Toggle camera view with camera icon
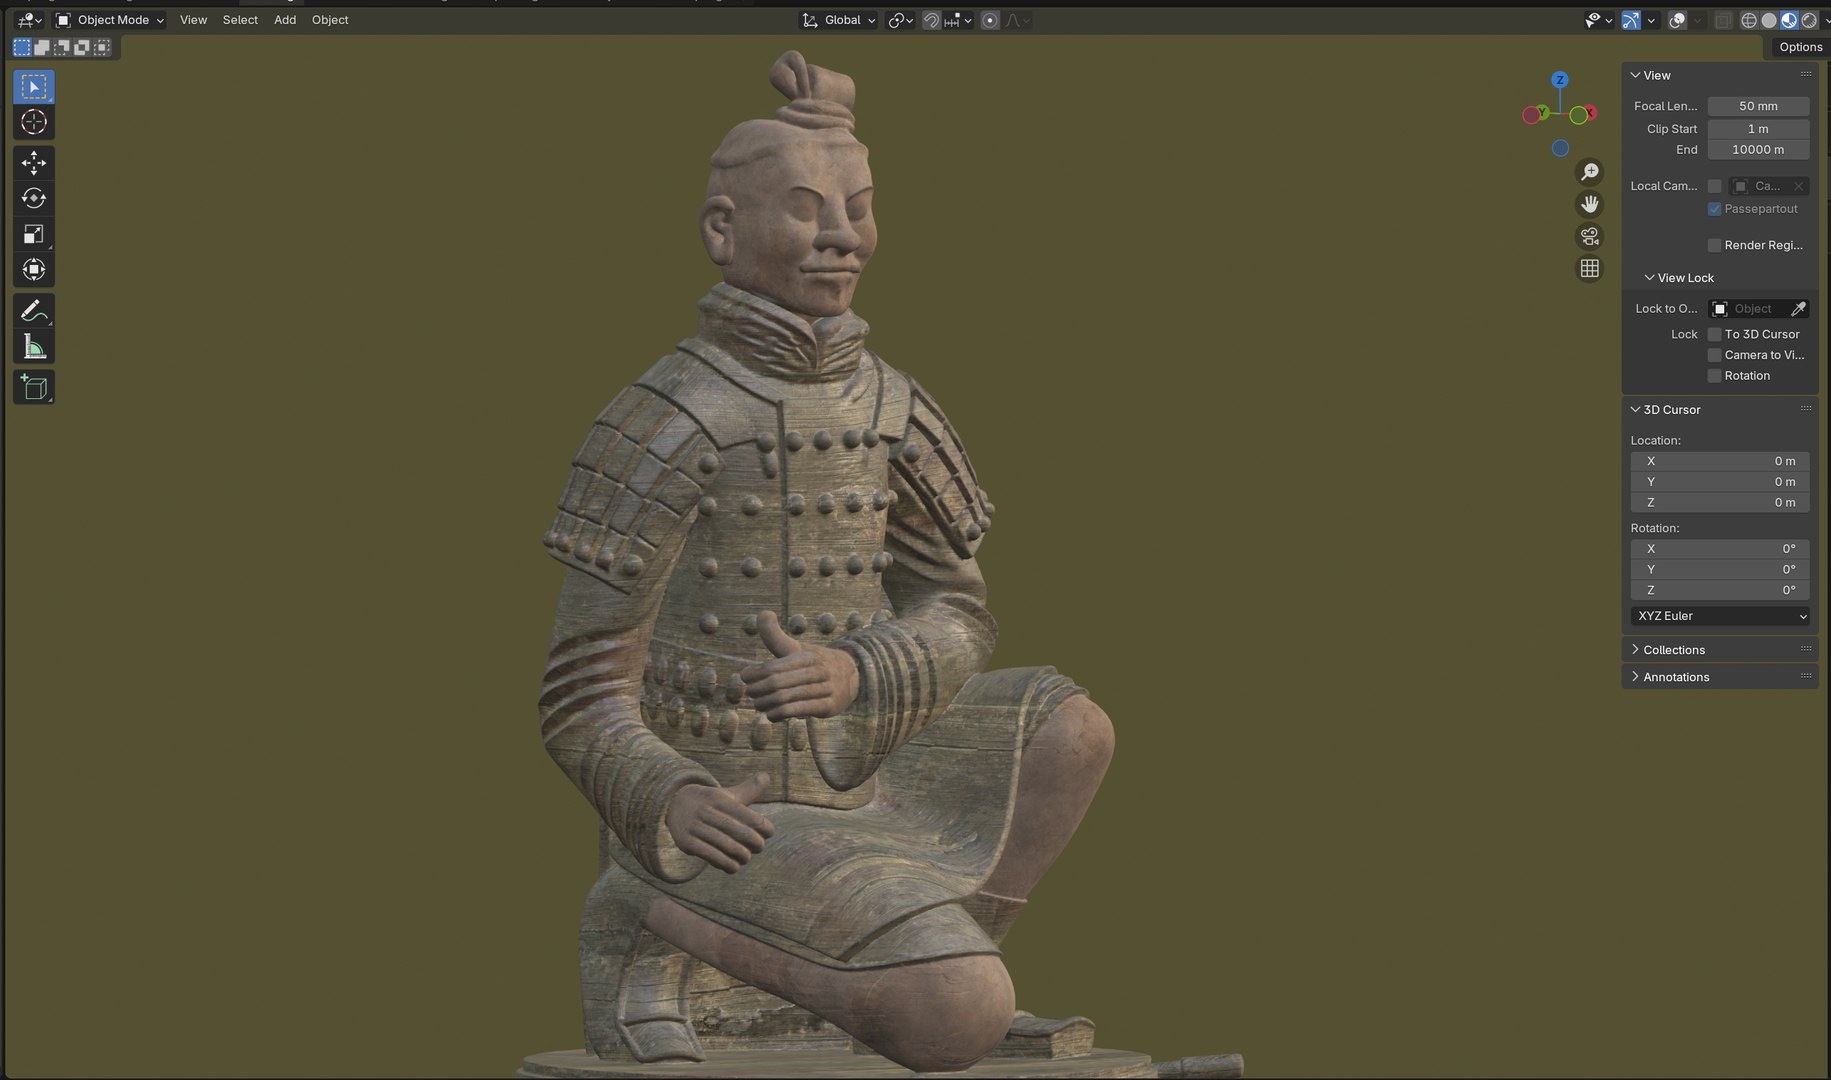Image resolution: width=1831 pixels, height=1080 pixels. [x=1589, y=236]
